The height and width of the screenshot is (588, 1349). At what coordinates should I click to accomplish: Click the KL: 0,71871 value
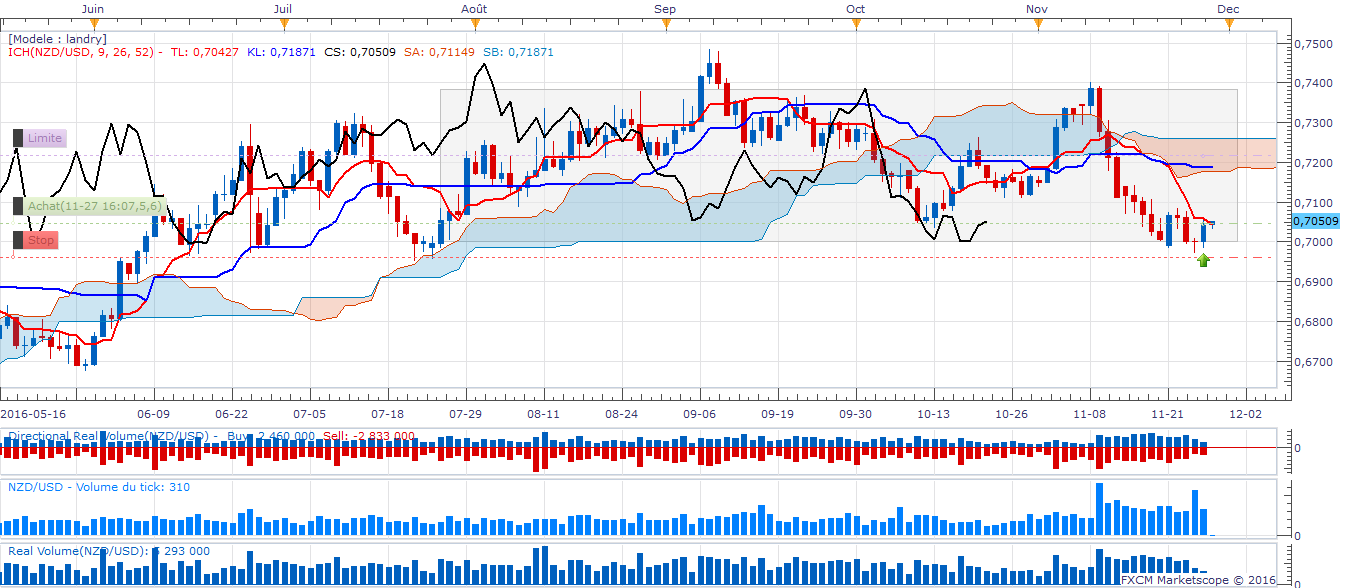282,51
